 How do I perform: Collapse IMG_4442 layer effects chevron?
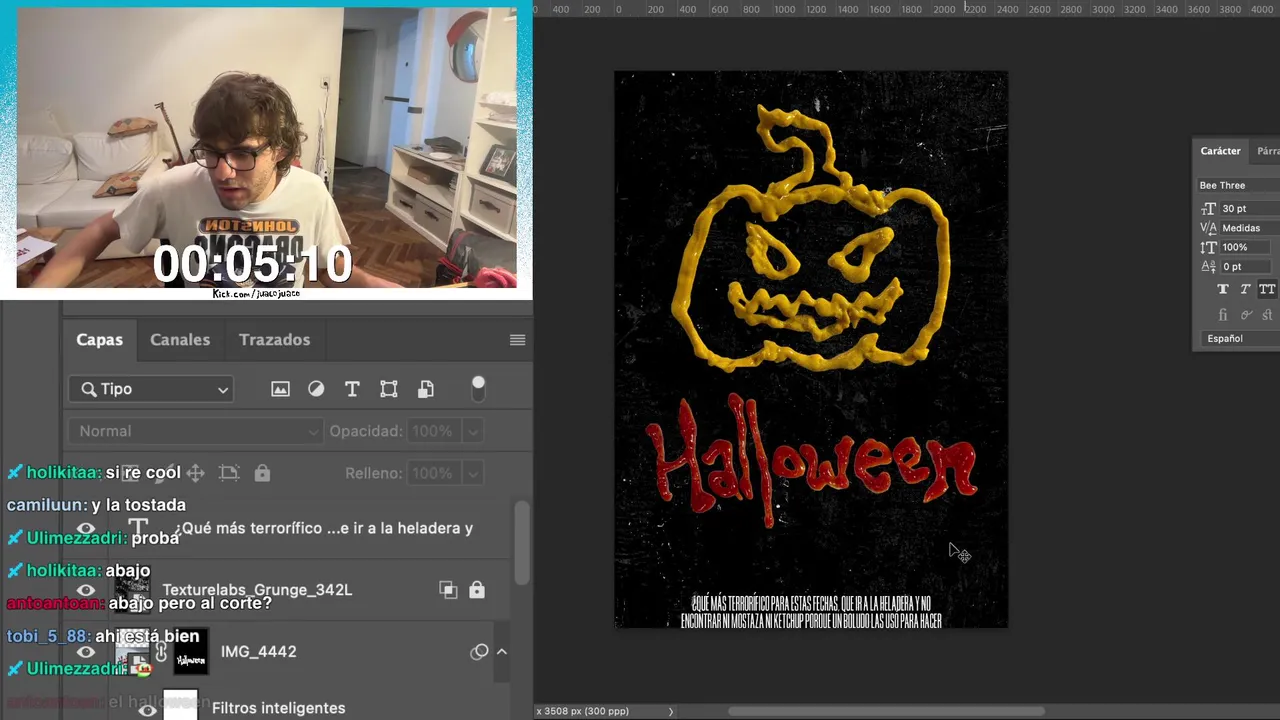pyautogui.click(x=502, y=652)
